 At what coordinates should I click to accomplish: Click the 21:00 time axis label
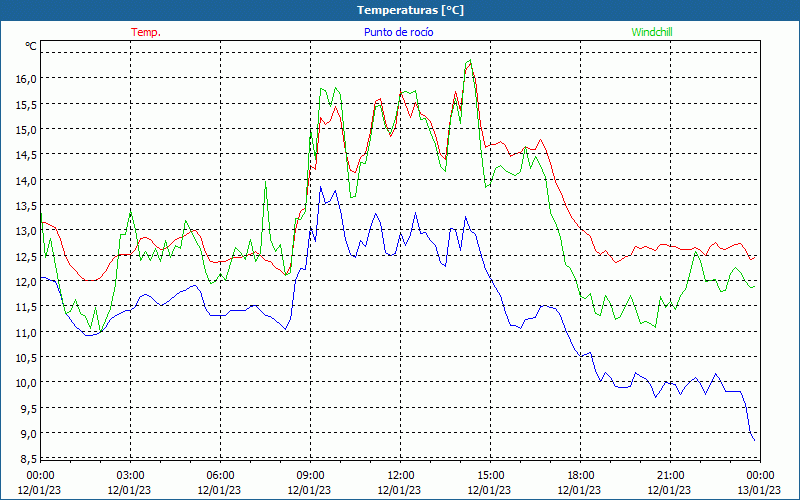pos(670,476)
